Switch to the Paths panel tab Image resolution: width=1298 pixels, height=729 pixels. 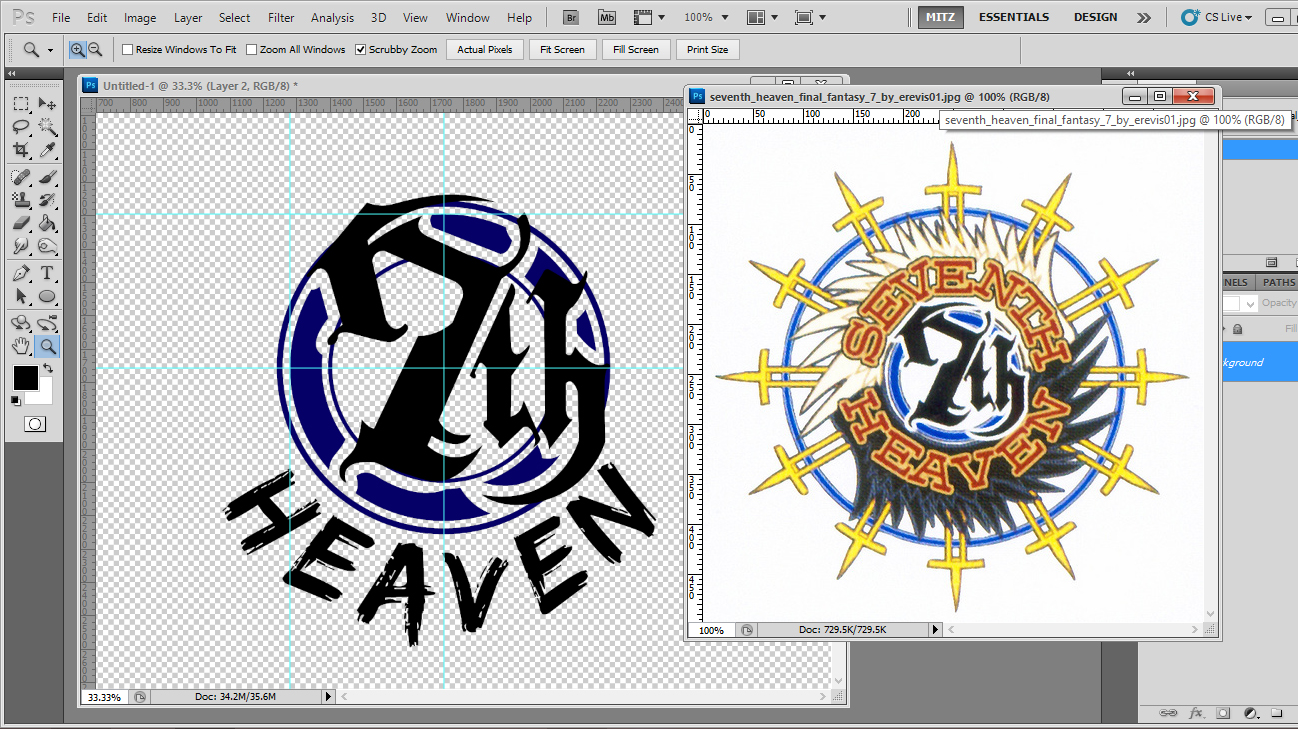point(1278,283)
